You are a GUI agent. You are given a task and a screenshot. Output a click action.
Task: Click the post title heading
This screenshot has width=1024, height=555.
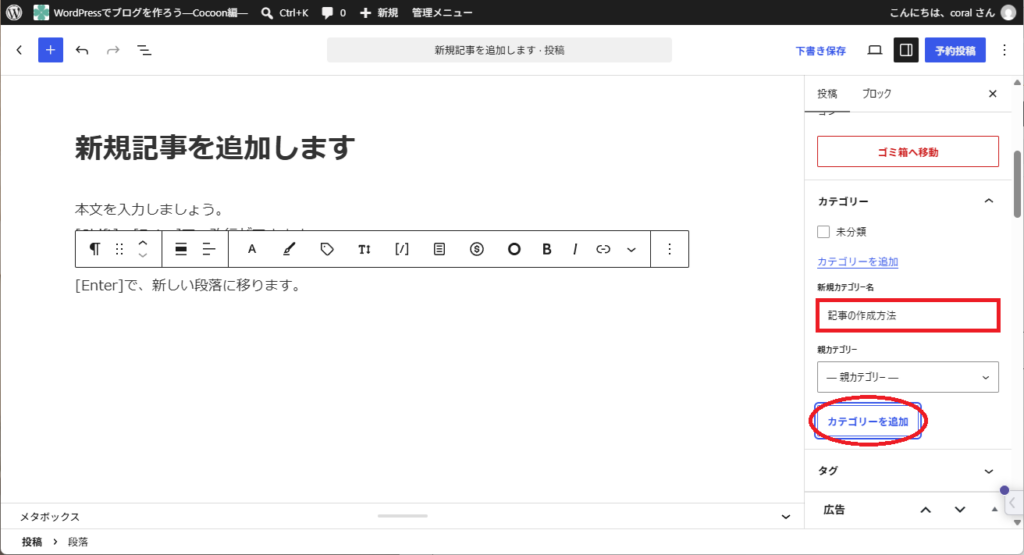pos(215,148)
